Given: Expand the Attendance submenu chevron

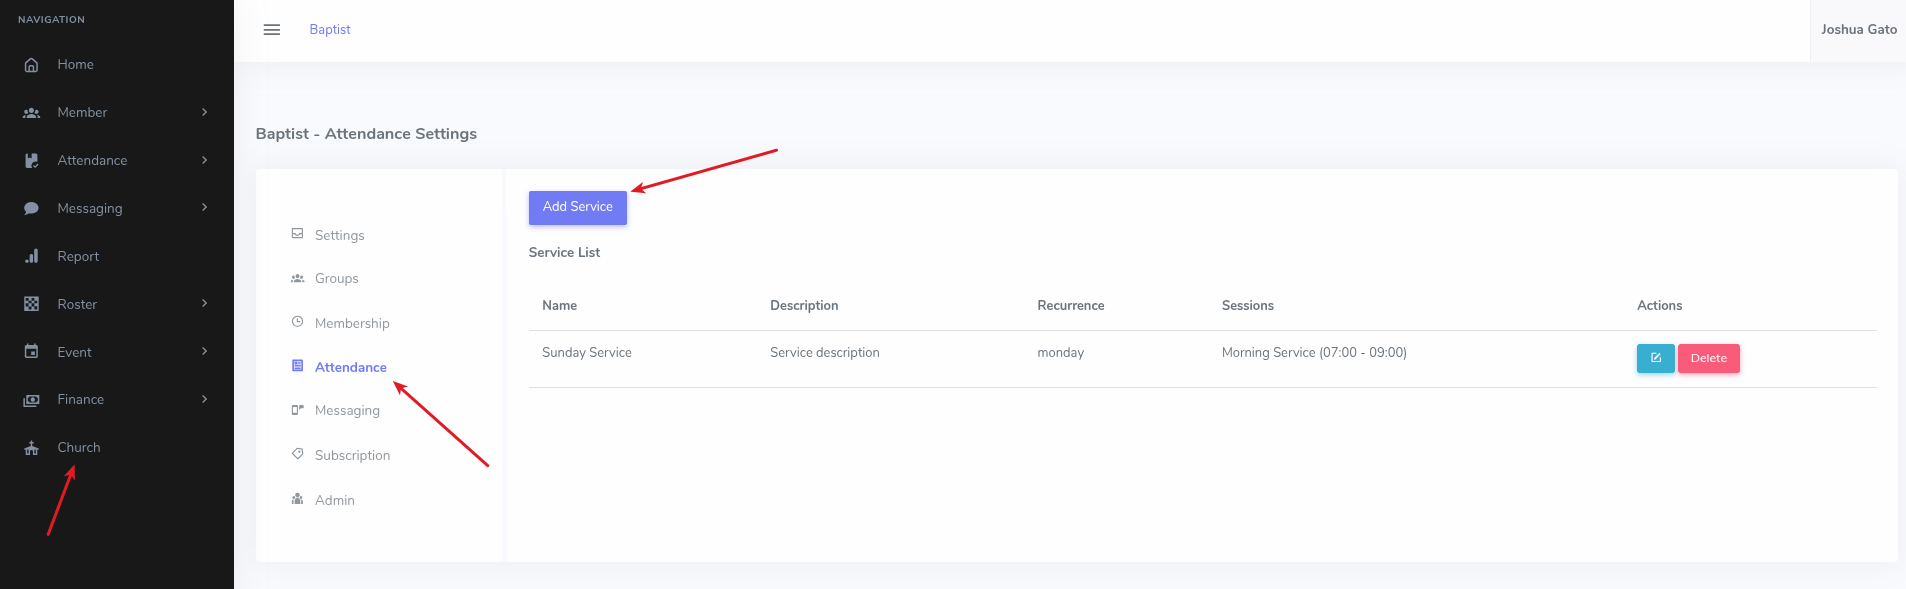Looking at the screenshot, I should (x=204, y=160).
